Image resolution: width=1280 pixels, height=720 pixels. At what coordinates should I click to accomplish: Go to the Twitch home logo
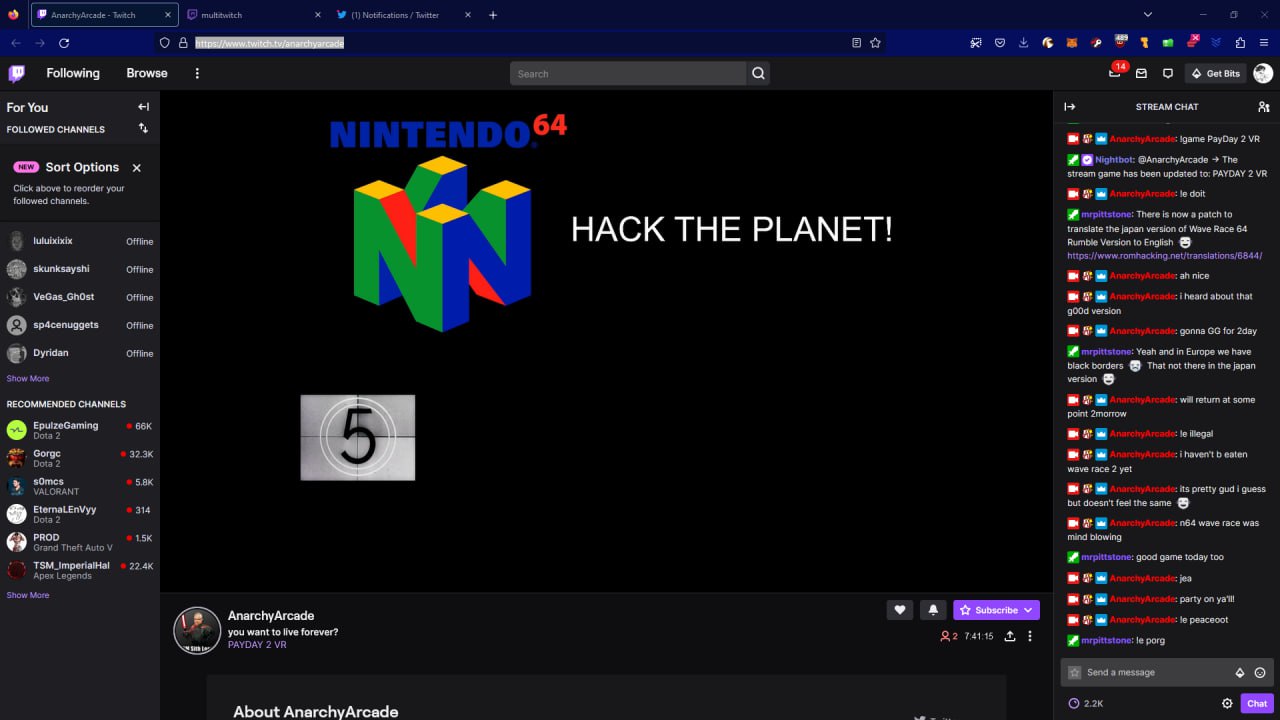16,73
